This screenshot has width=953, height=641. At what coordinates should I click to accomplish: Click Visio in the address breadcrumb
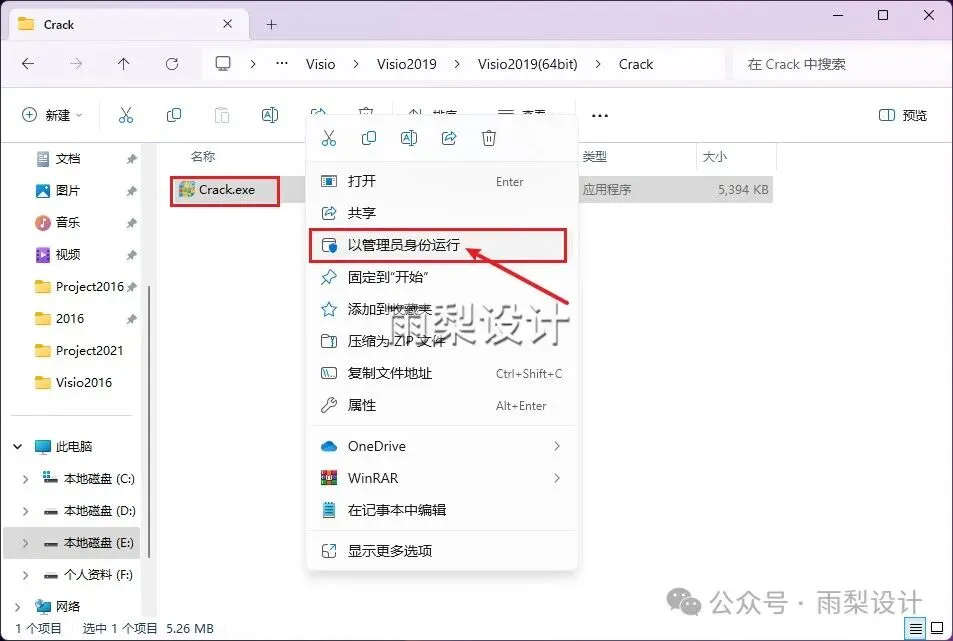pos(320,64)
